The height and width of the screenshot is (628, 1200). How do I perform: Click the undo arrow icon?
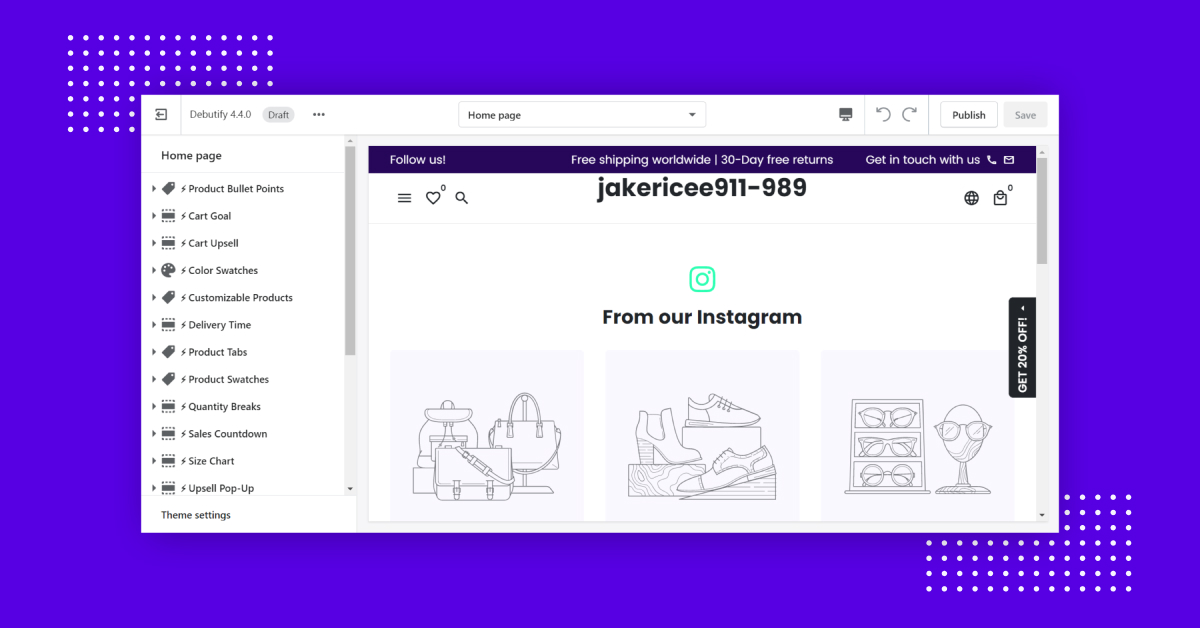click(x=883, y=114)
